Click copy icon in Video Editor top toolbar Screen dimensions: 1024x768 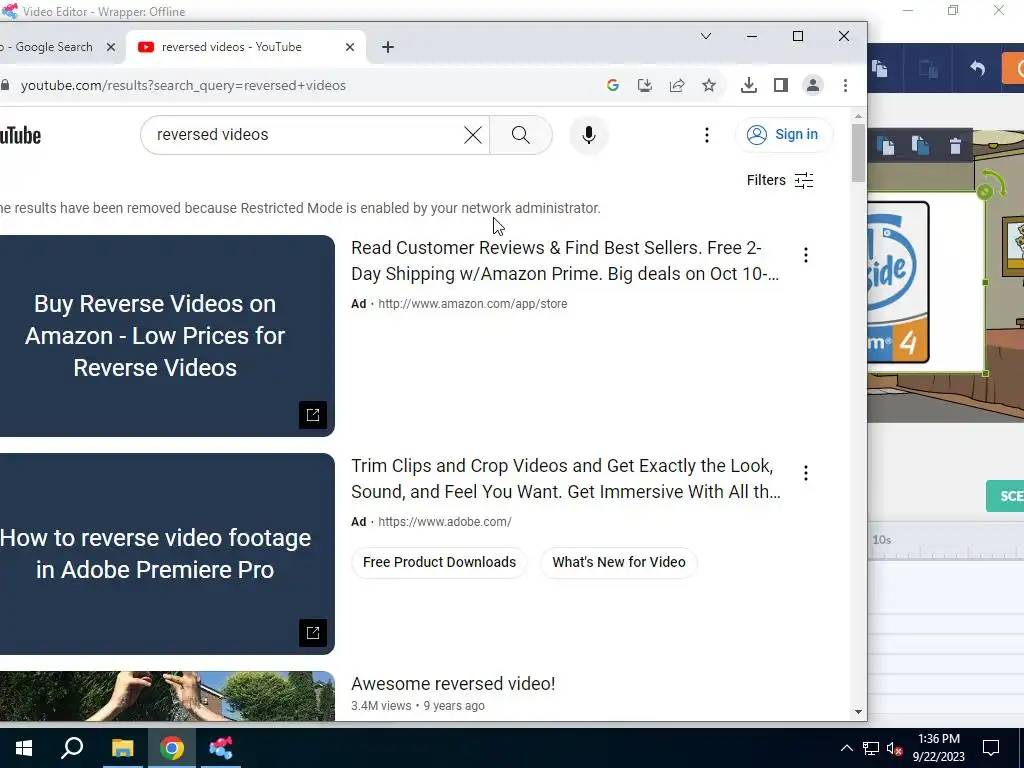pyautogui.click(x=880, y=68)
